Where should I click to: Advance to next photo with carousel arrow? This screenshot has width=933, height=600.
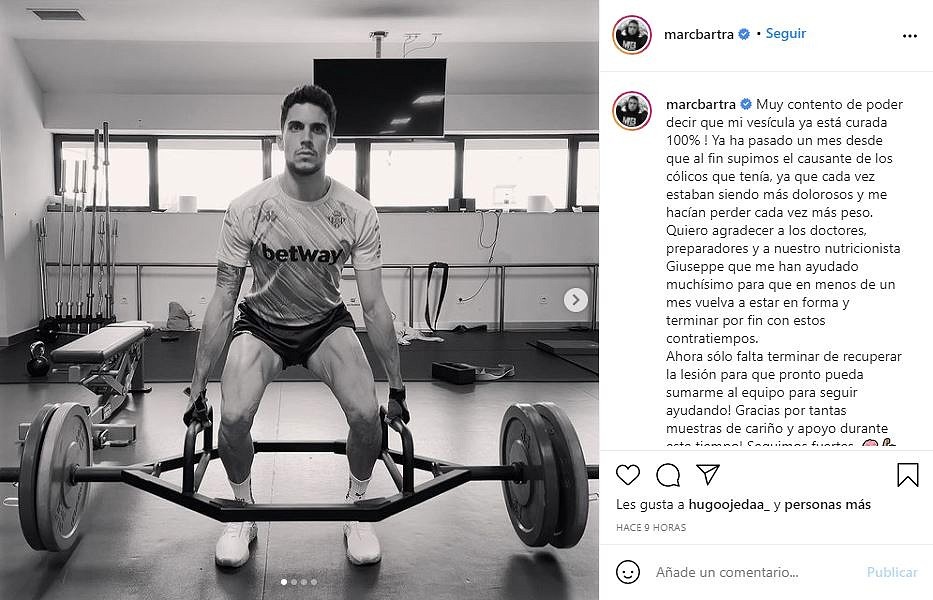[x=575, y=299]
